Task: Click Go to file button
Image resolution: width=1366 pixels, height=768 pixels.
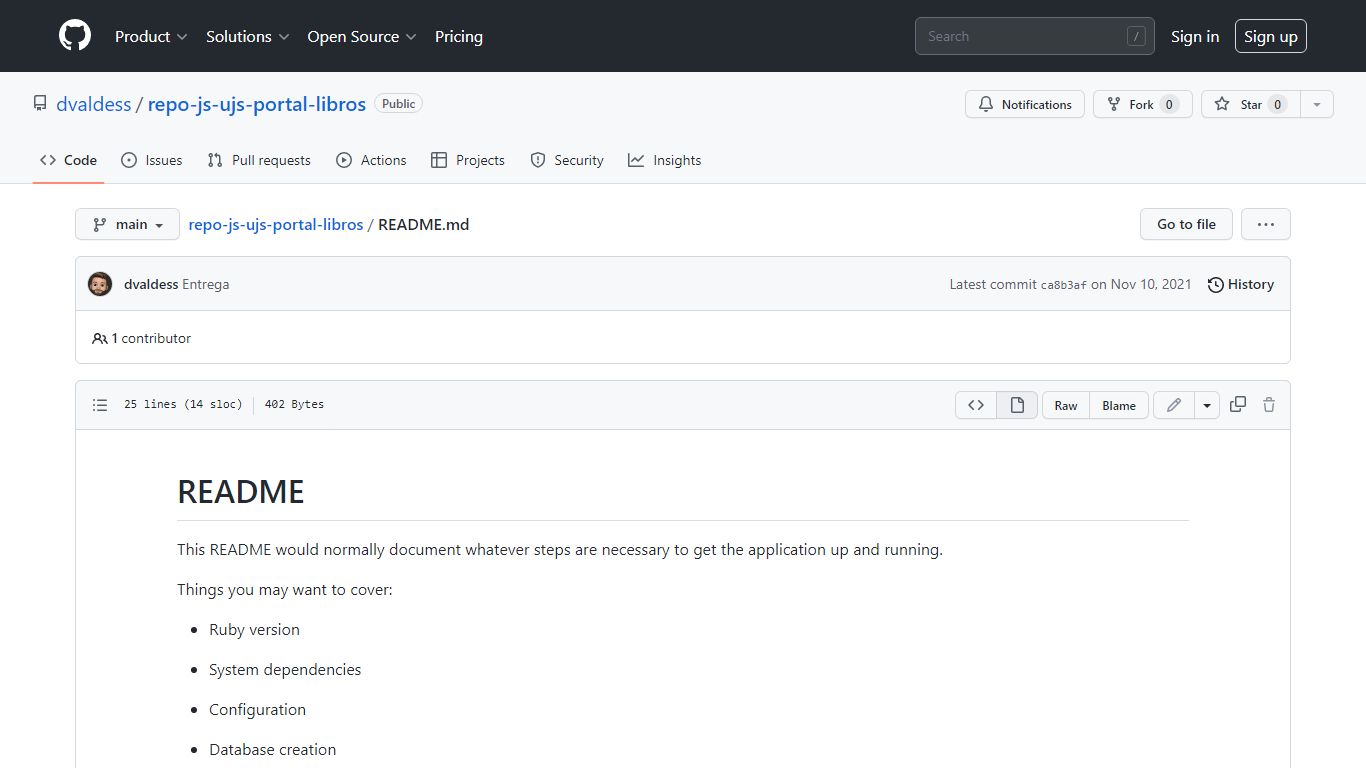Action: coord(1187,224)
